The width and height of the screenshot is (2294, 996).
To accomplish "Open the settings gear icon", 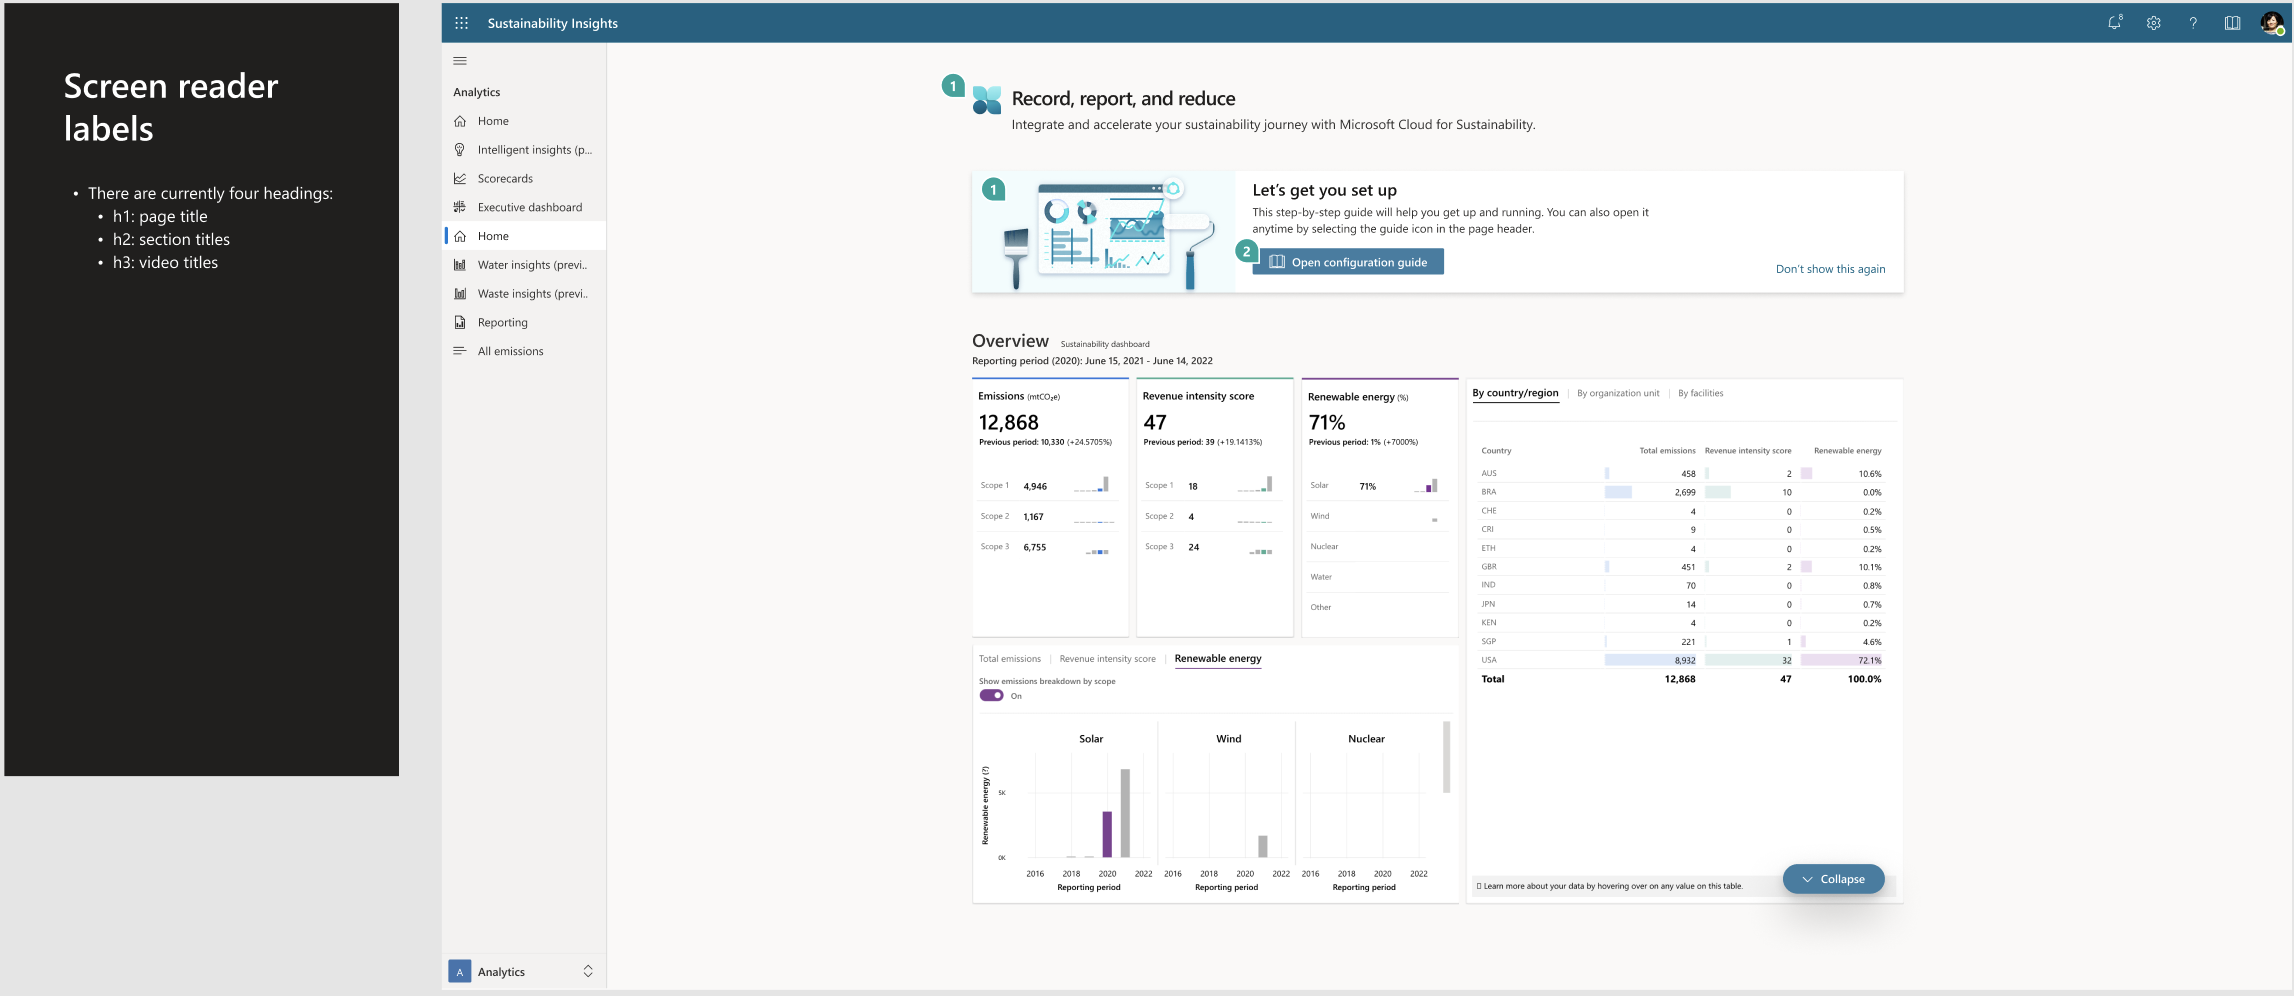I will [2153, 23].
